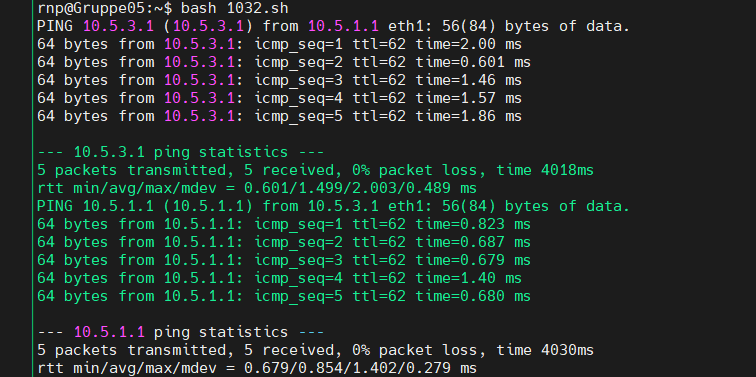
Task: Click the time=1.57 ms reply line
Action: tap(279, 98)
